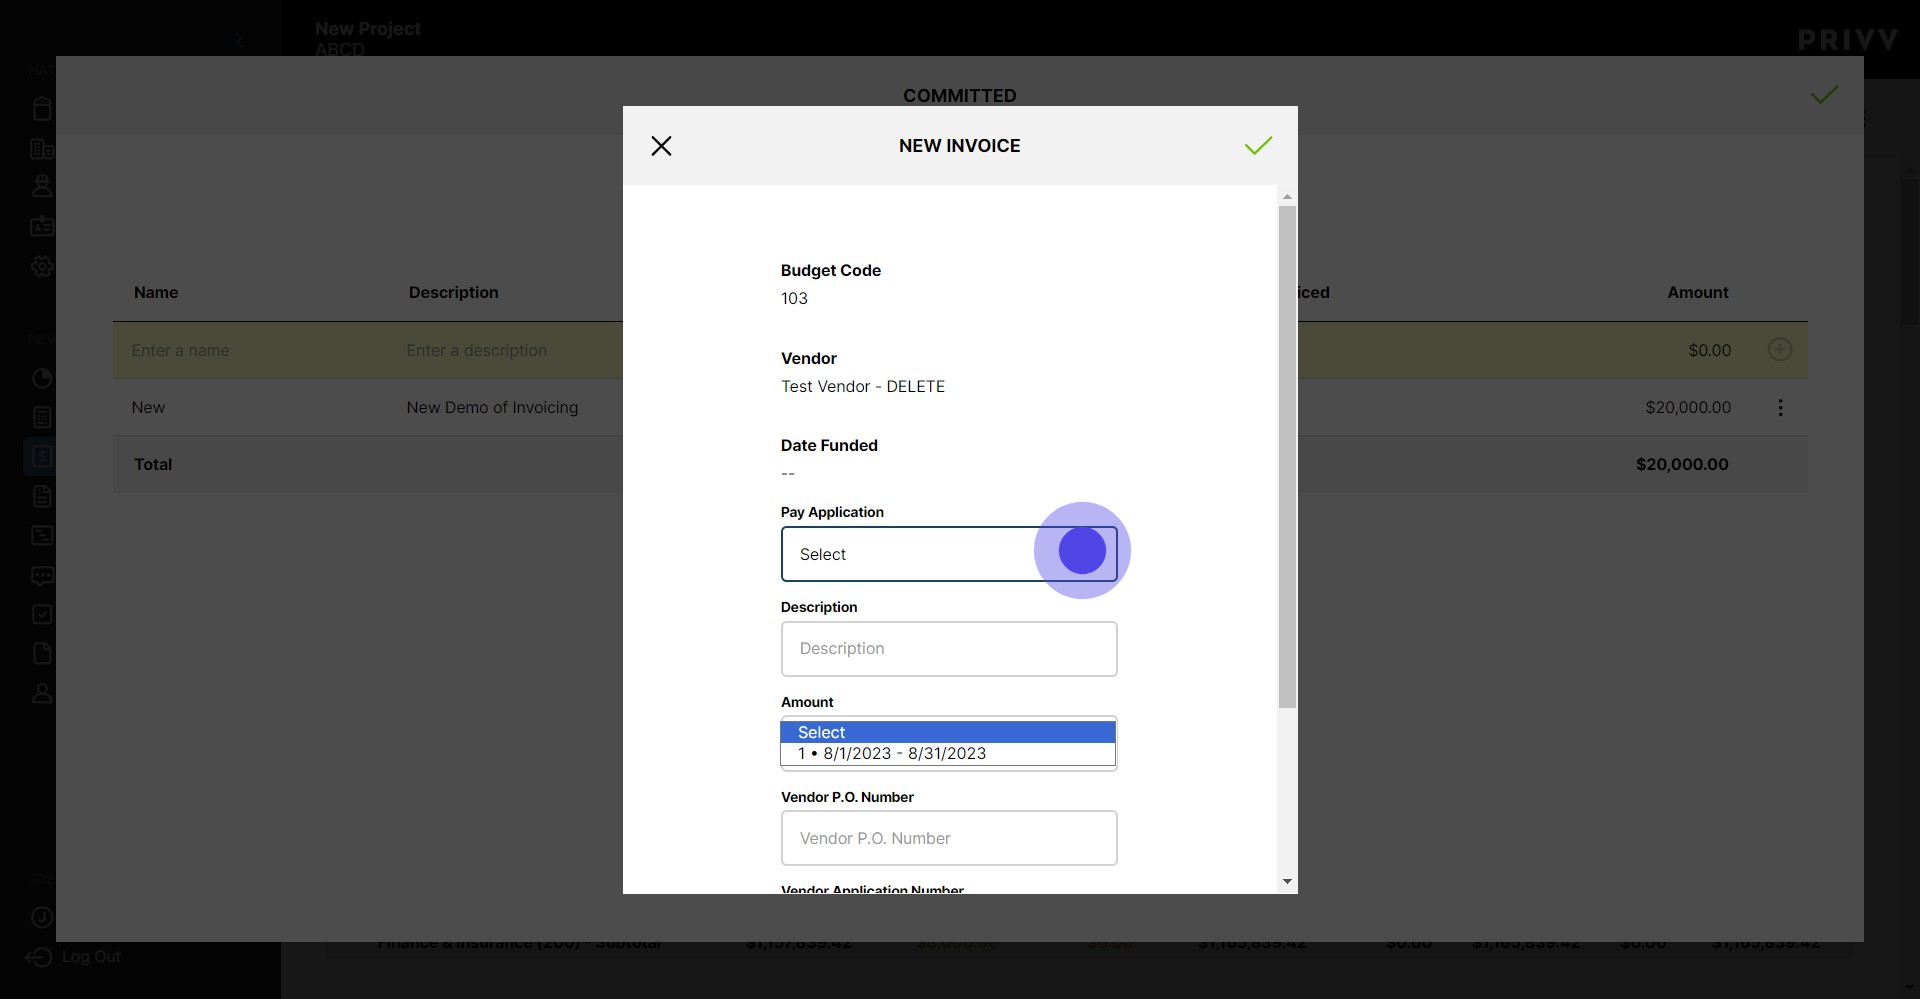Screen dimensions: 1920x999
Task: Click the Total row $20,000.00 amount
Action: tap(1682, 465)
